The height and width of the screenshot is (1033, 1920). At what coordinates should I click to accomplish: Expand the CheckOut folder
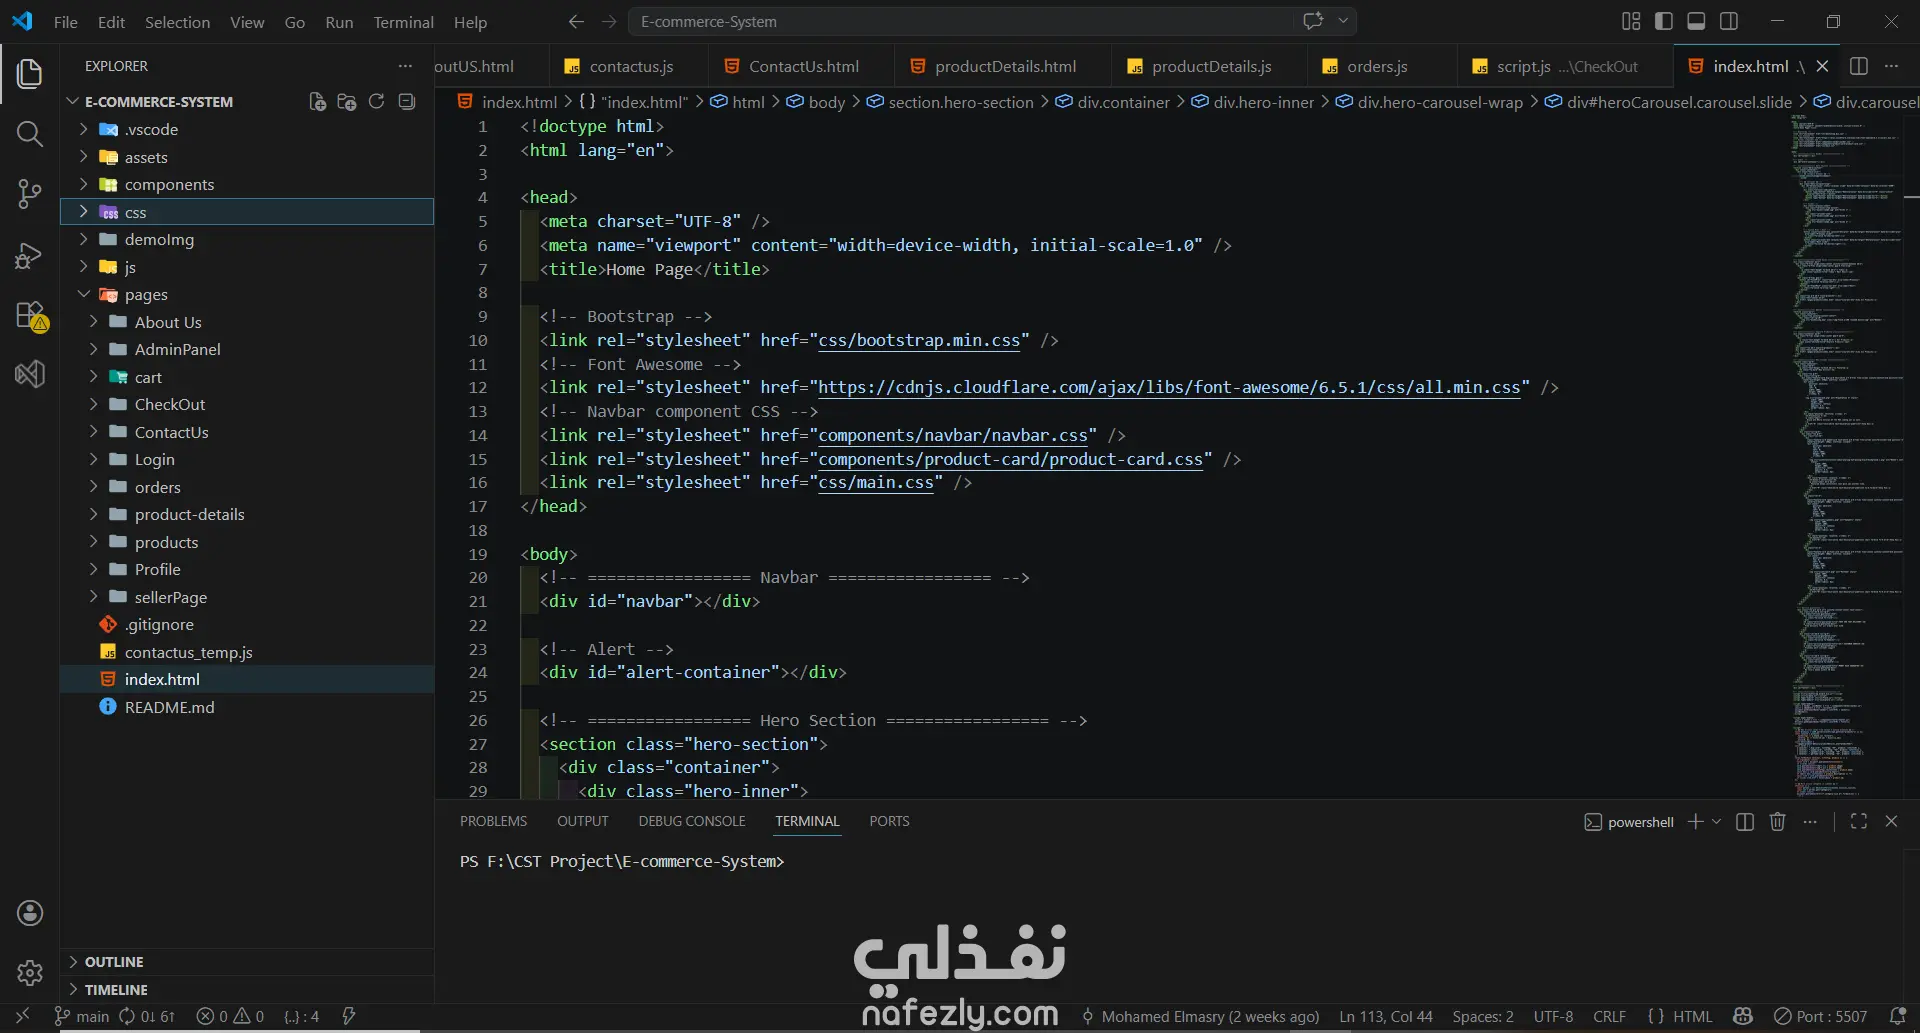[247, 405]
